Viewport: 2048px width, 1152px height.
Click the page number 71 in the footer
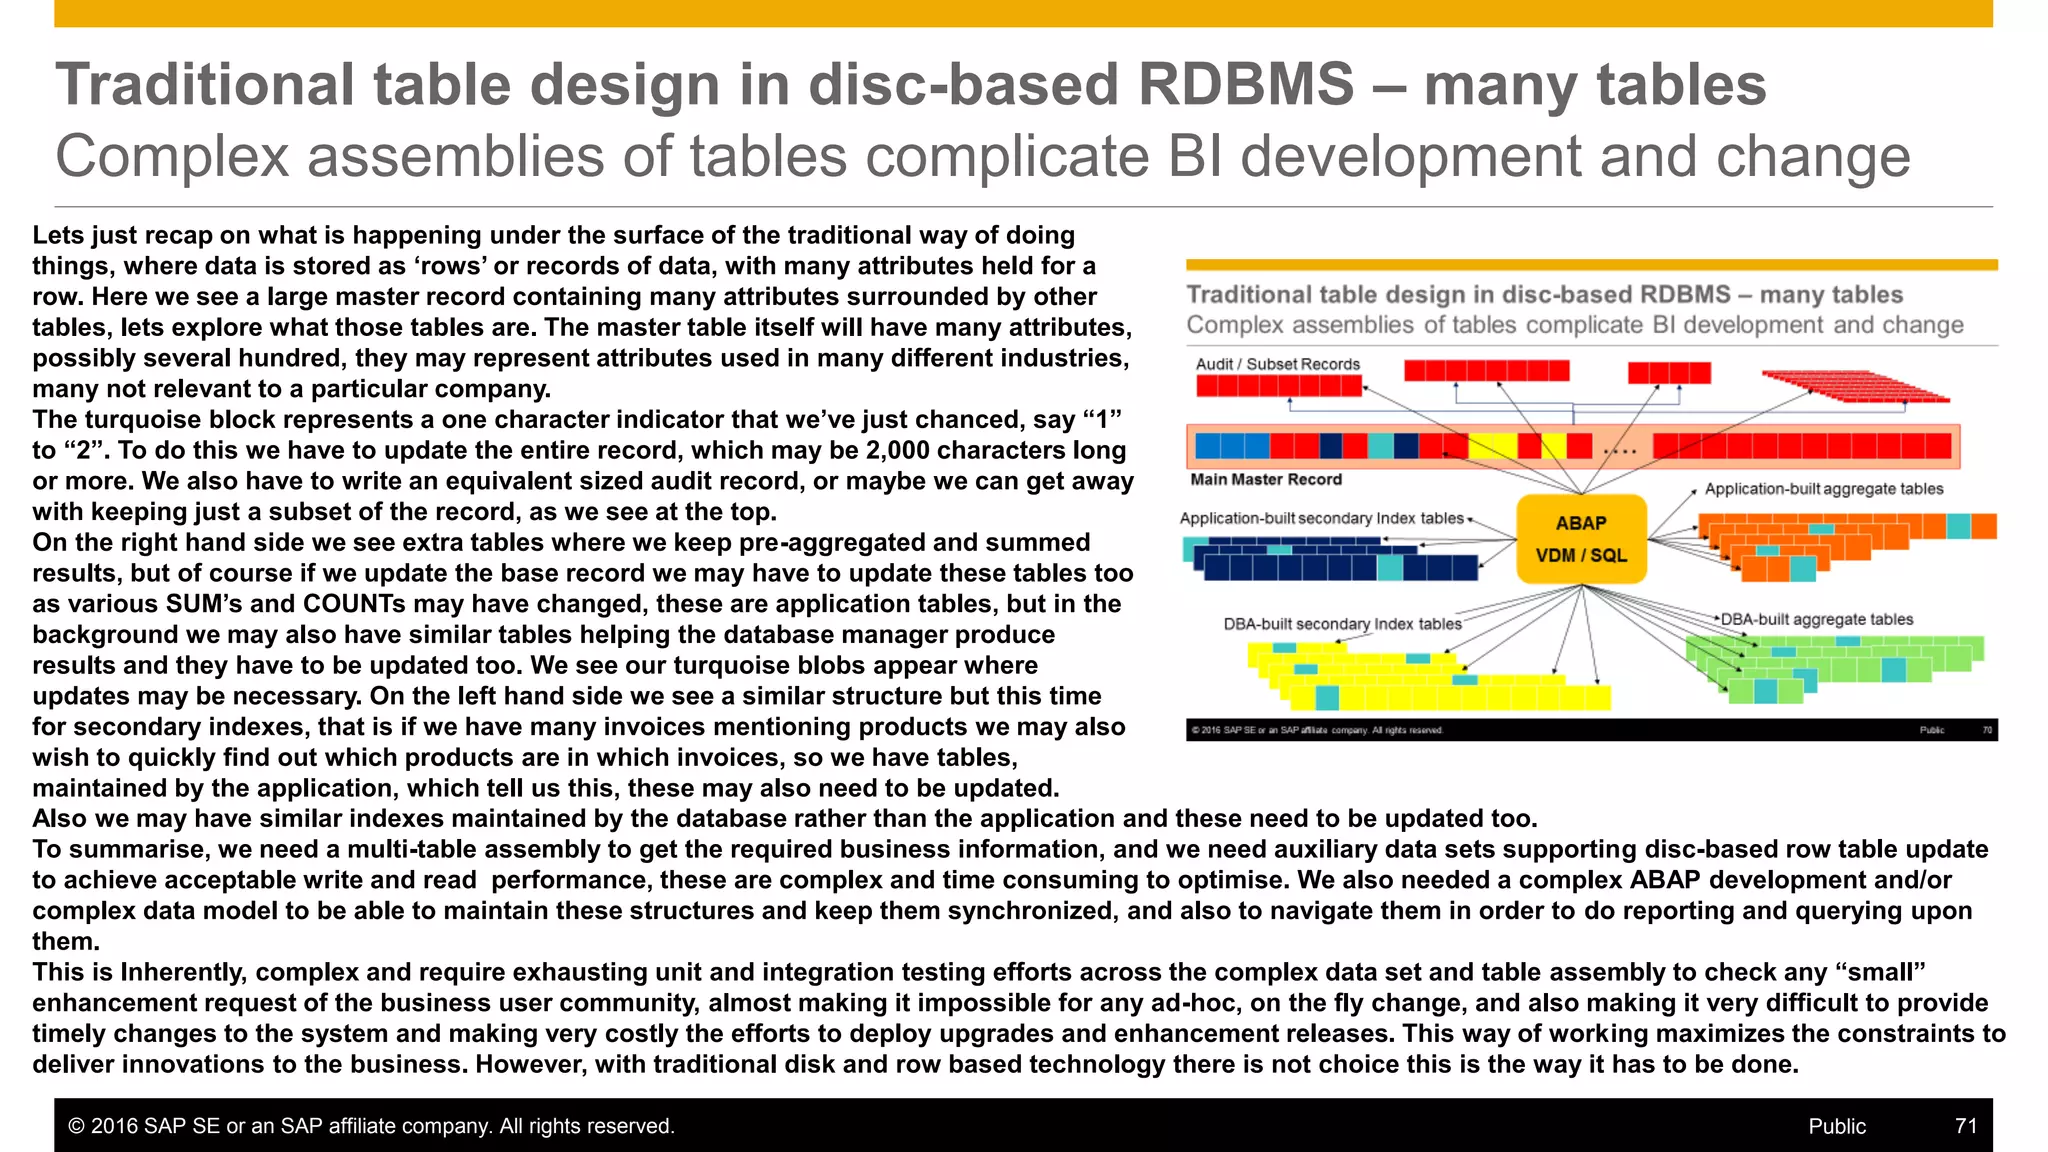coord(1966,1126)
